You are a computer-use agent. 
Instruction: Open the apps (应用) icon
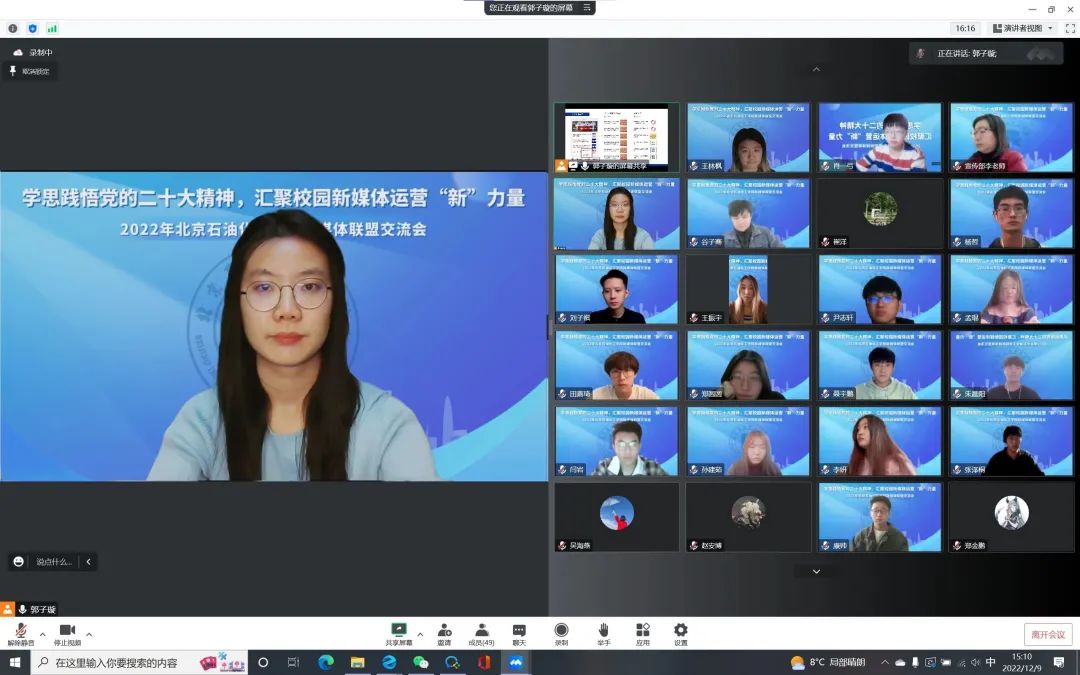click(x=642, y=630)
